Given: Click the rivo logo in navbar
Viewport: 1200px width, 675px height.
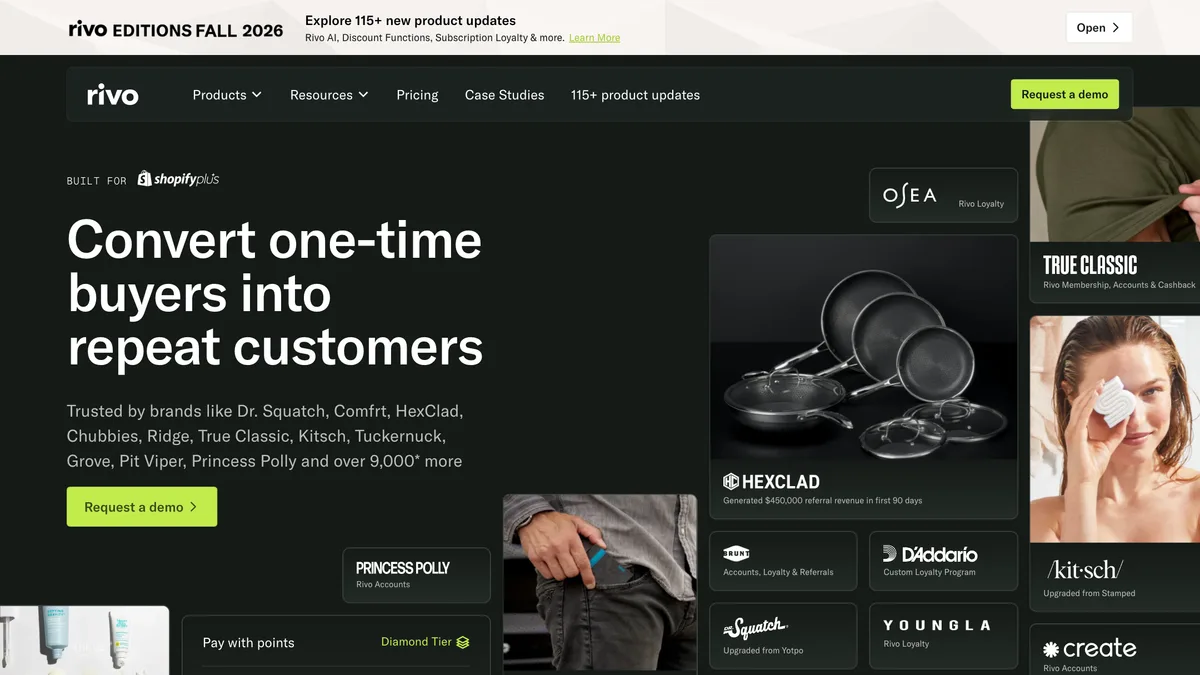Looking at the screenshot, I should (113, 95).
